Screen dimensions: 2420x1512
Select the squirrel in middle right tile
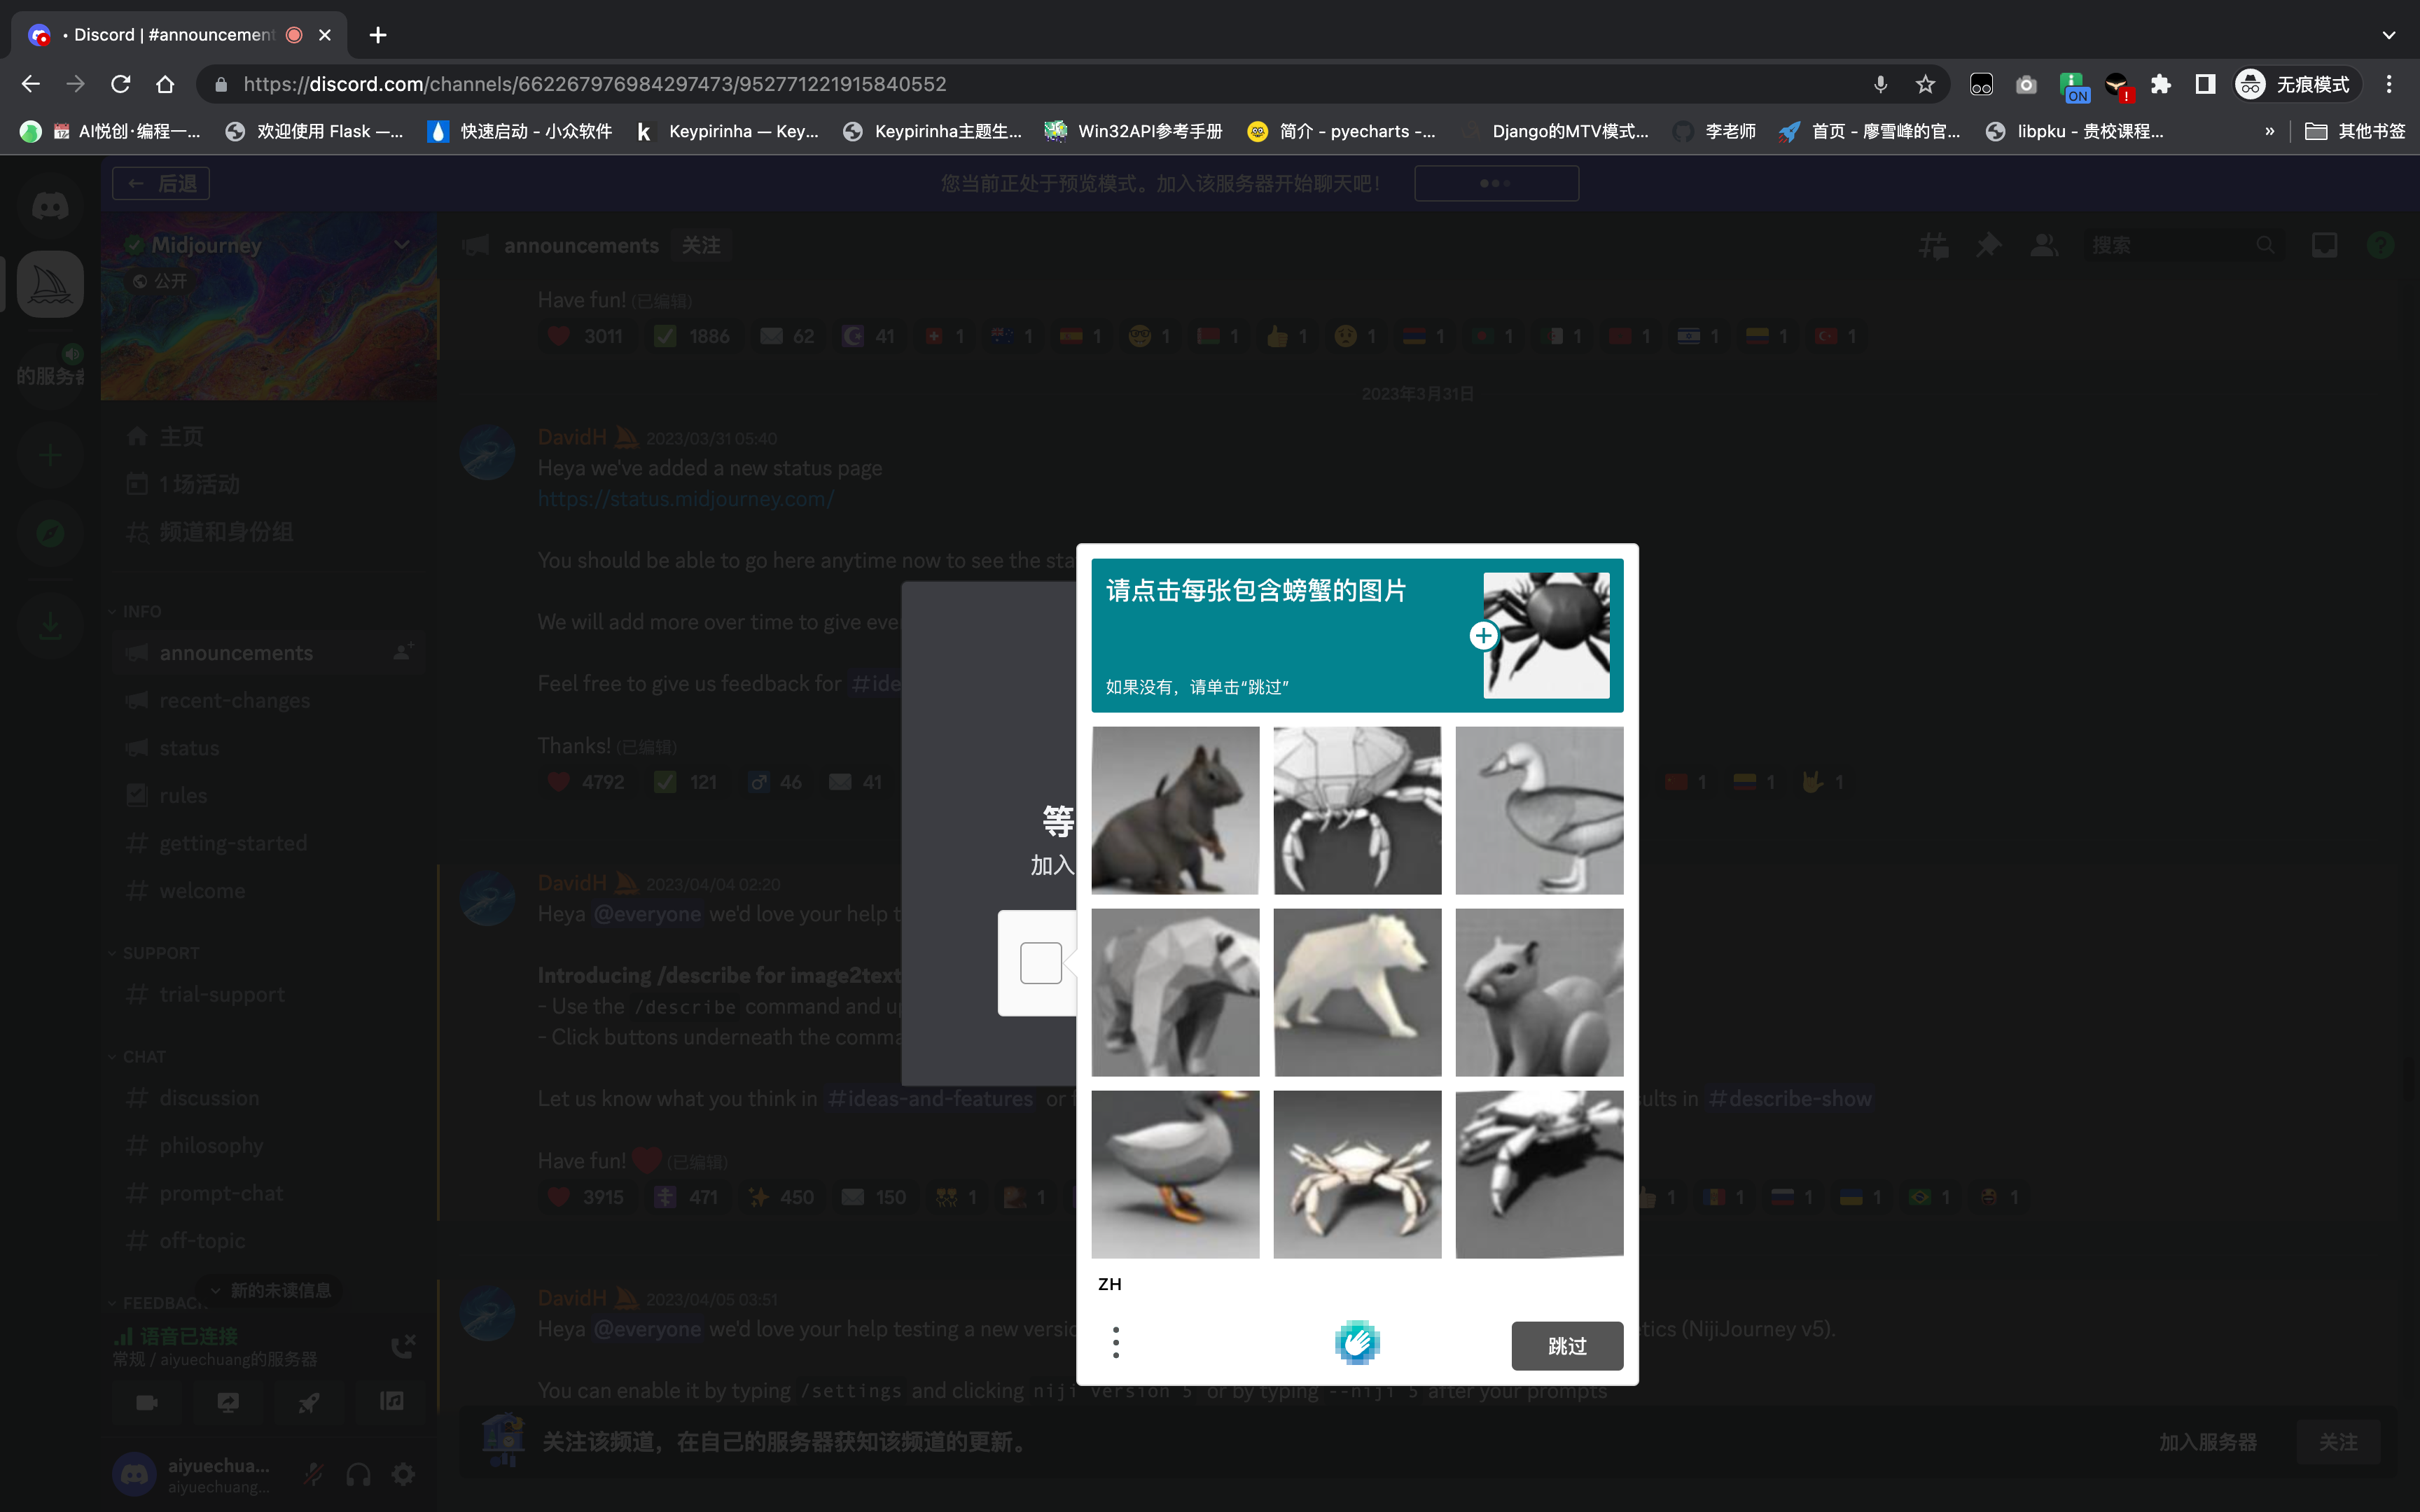click(x=1539, y=992)
